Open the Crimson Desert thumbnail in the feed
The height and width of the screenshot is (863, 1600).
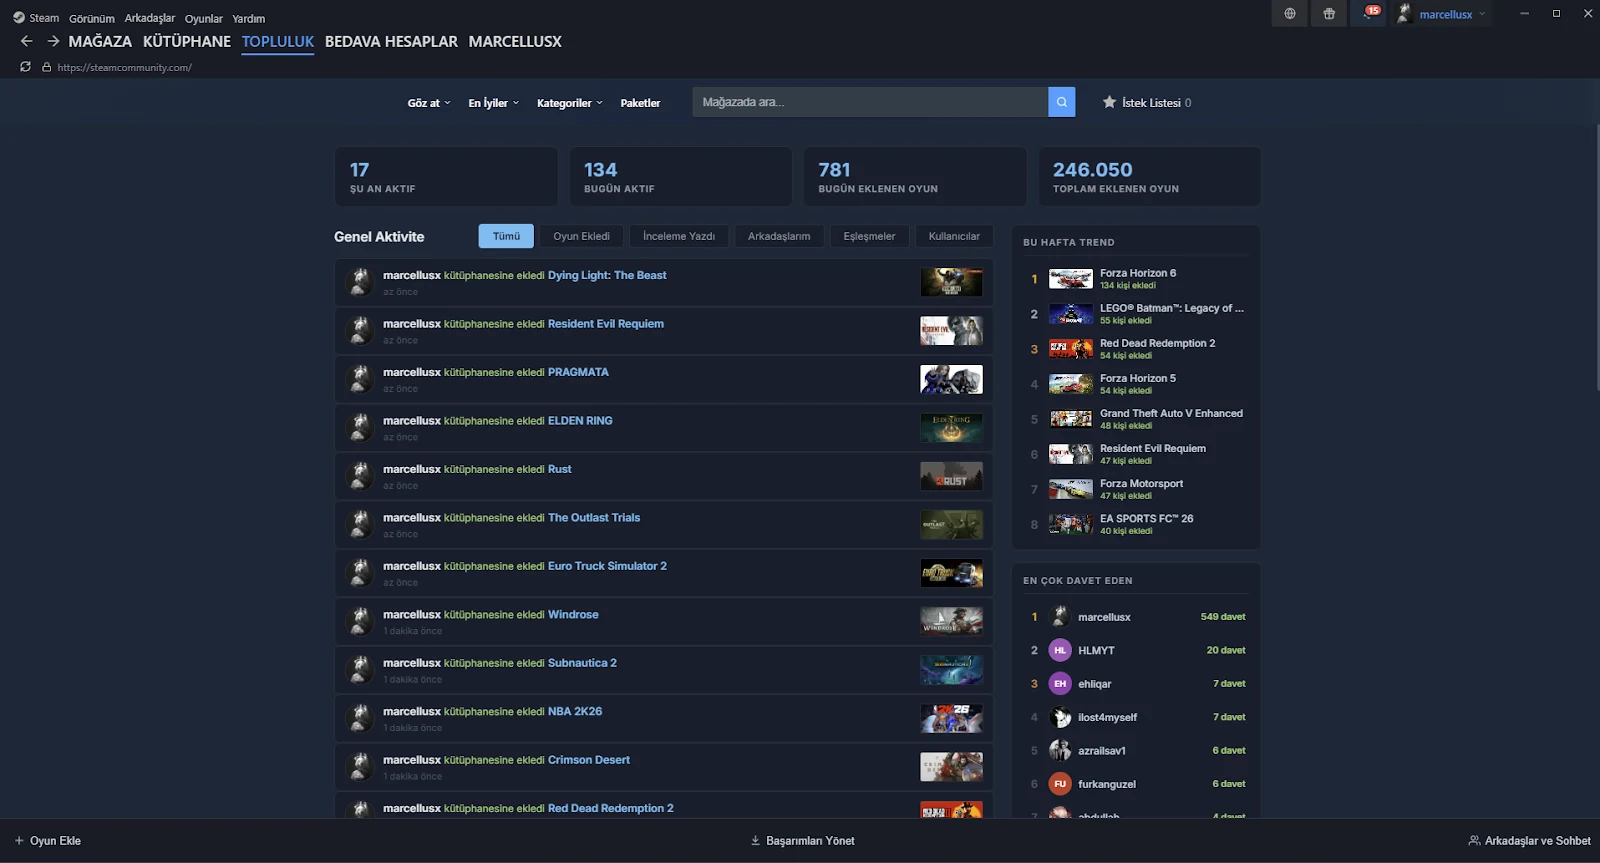coord(951,767)
